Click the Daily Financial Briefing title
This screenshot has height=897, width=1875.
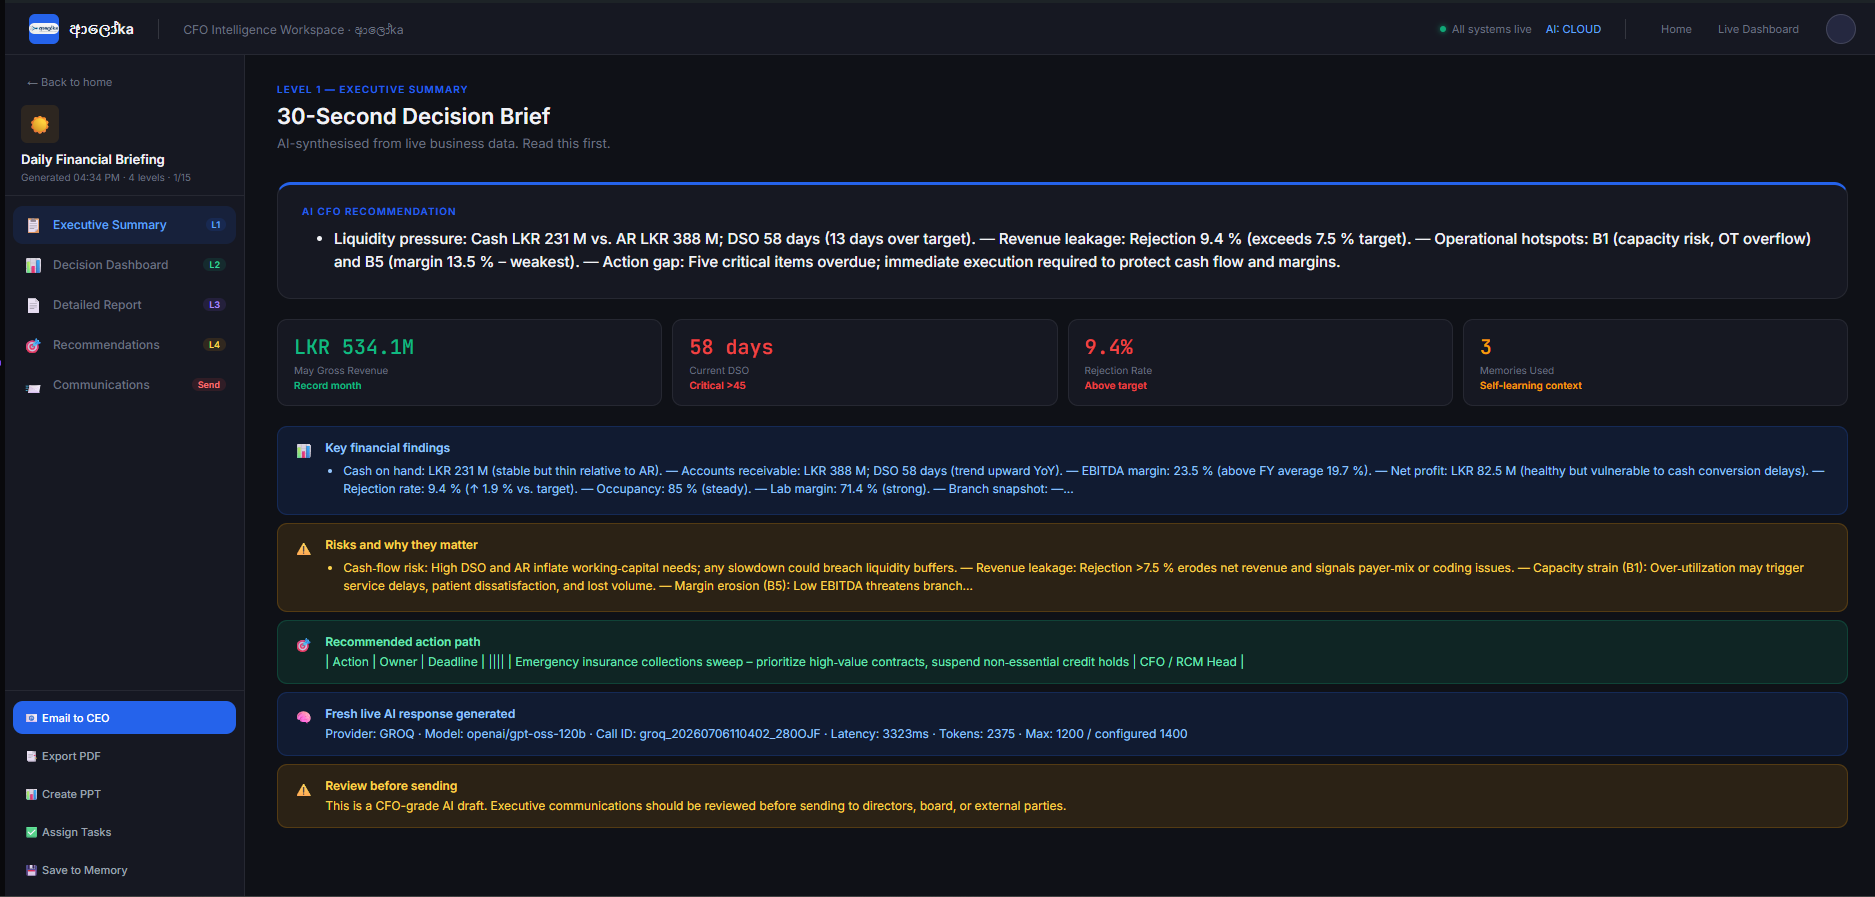coord(93,159)
